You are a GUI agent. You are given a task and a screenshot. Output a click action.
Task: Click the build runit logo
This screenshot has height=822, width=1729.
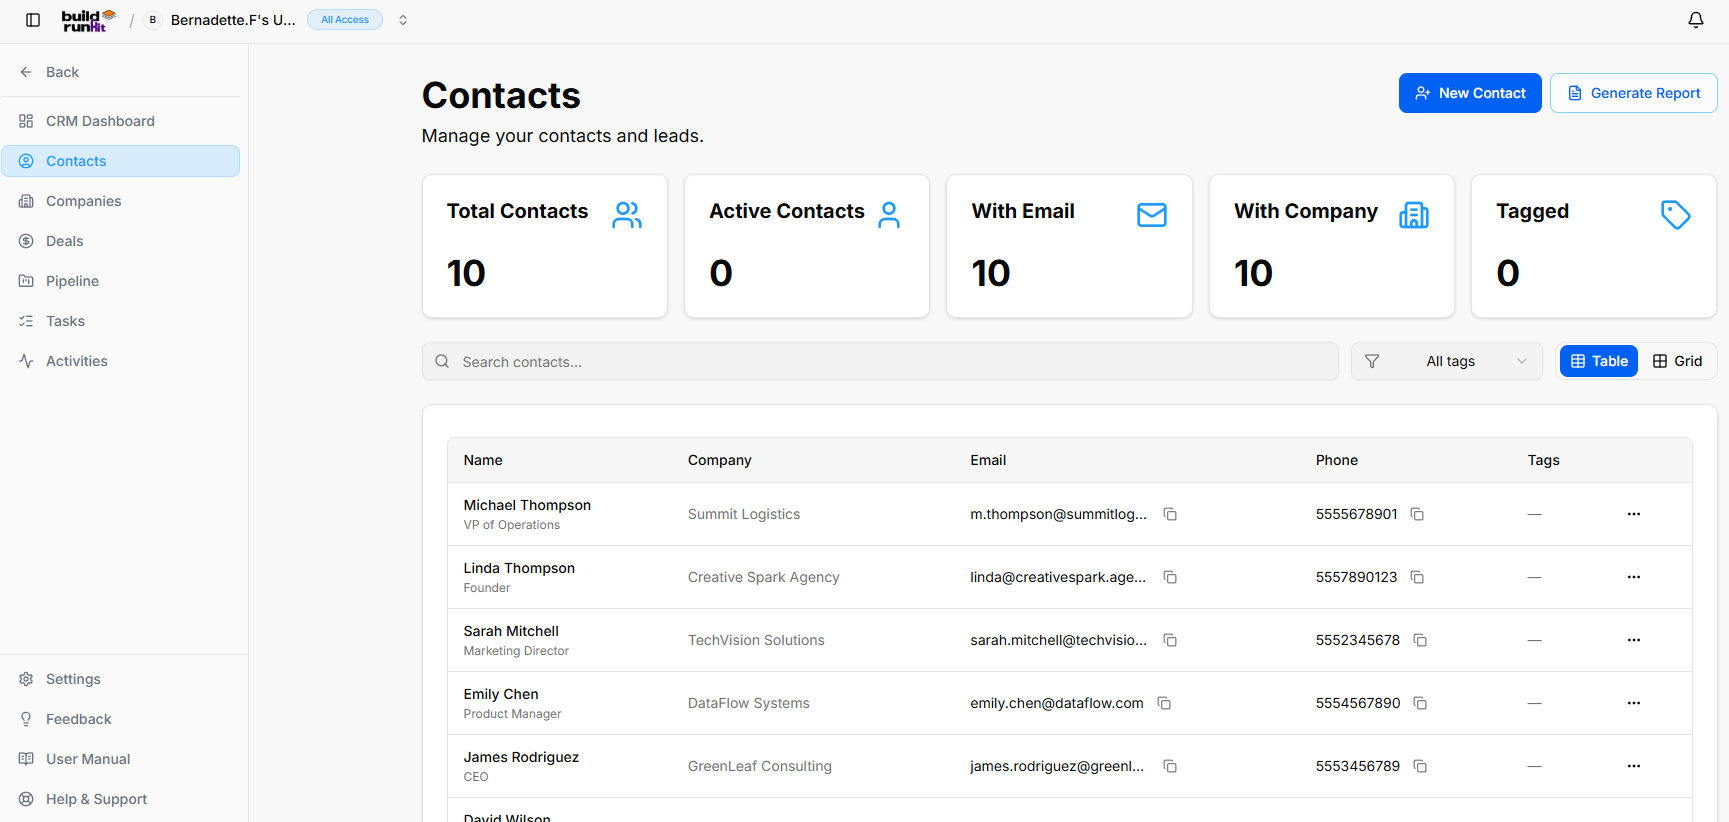(88, 20)
